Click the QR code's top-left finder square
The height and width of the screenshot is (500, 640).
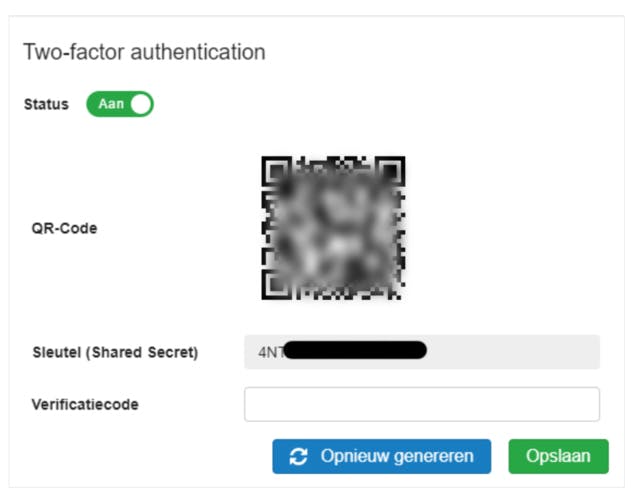(276, 170)
